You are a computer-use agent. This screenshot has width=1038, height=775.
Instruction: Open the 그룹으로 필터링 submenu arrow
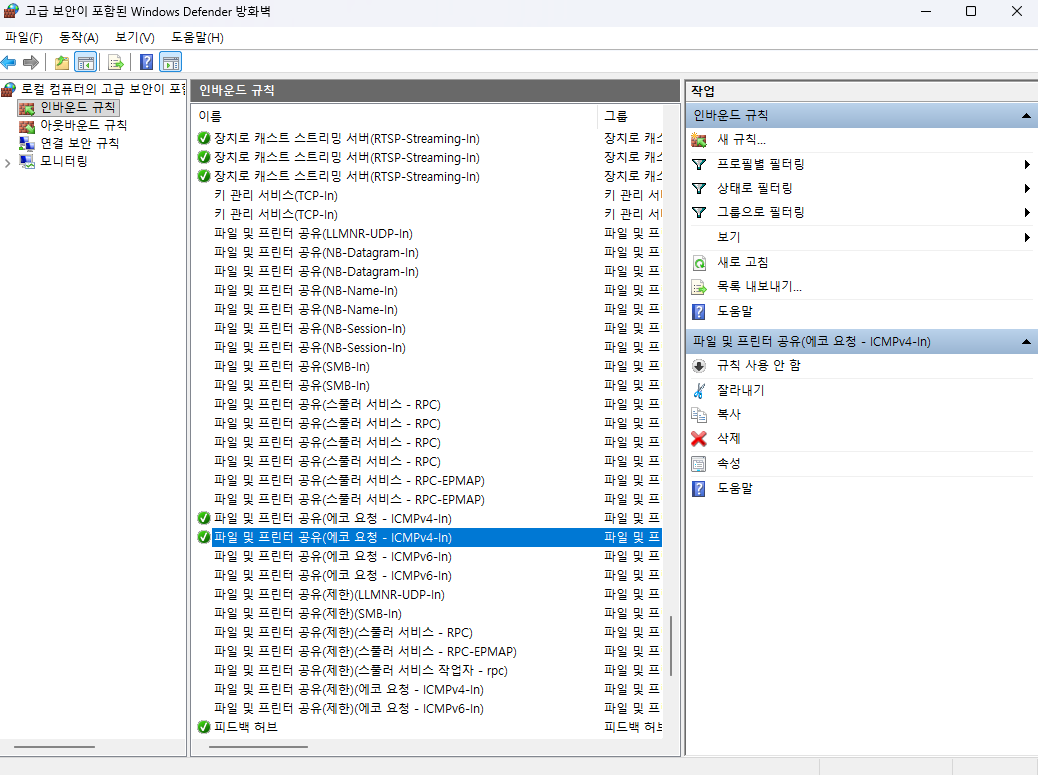coord(1027,212)
